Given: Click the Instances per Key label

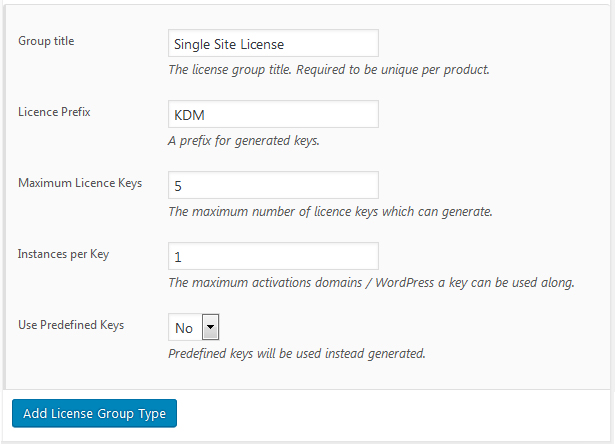Looking at the screenshot, I should click(x=63, y=254).
